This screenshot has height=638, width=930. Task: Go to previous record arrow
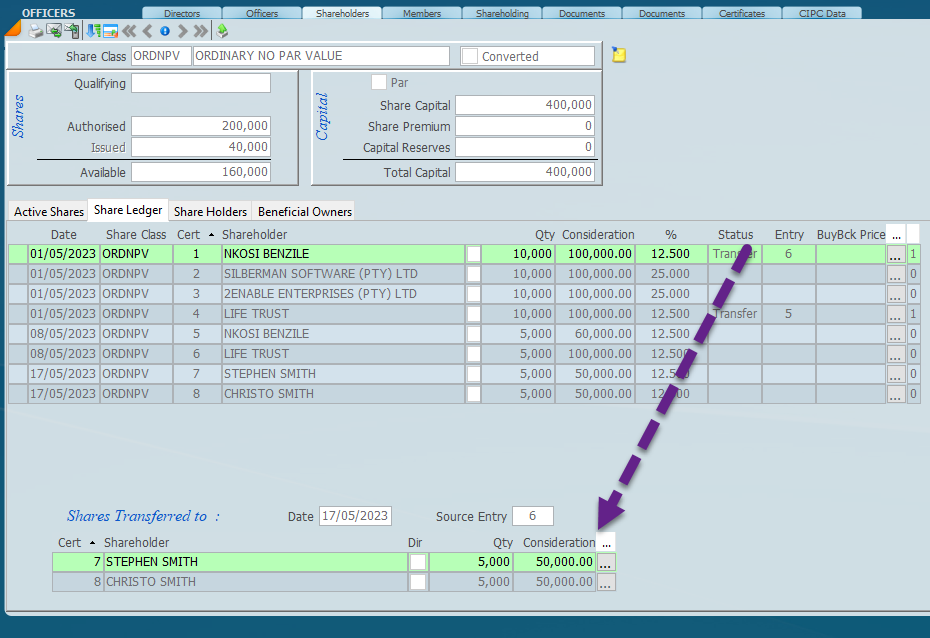pos(148,31)
